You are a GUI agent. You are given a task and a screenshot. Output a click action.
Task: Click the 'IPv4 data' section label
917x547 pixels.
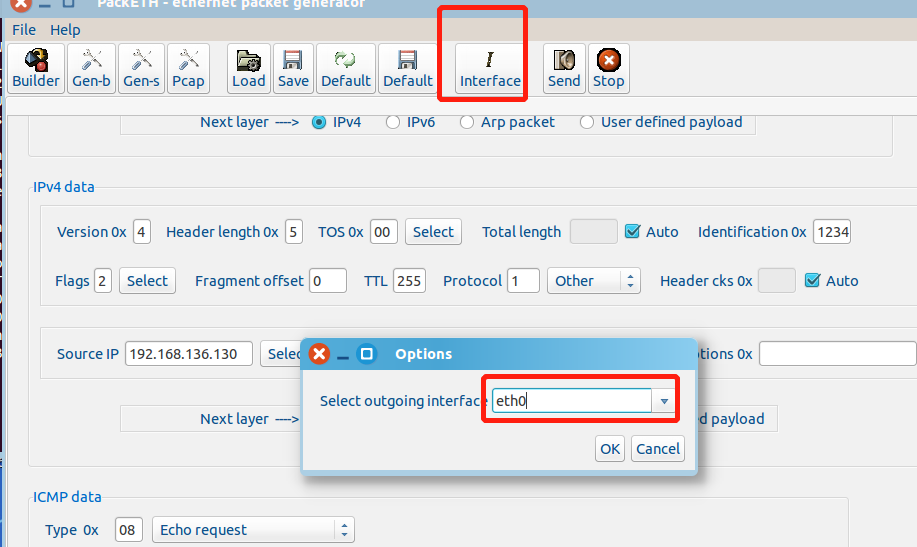64,187
